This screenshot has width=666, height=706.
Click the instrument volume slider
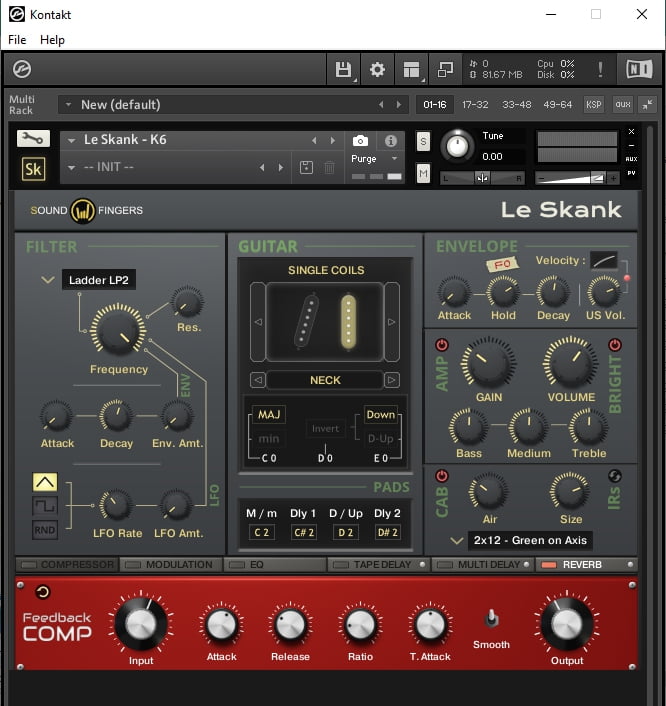[x=576, y=178]
